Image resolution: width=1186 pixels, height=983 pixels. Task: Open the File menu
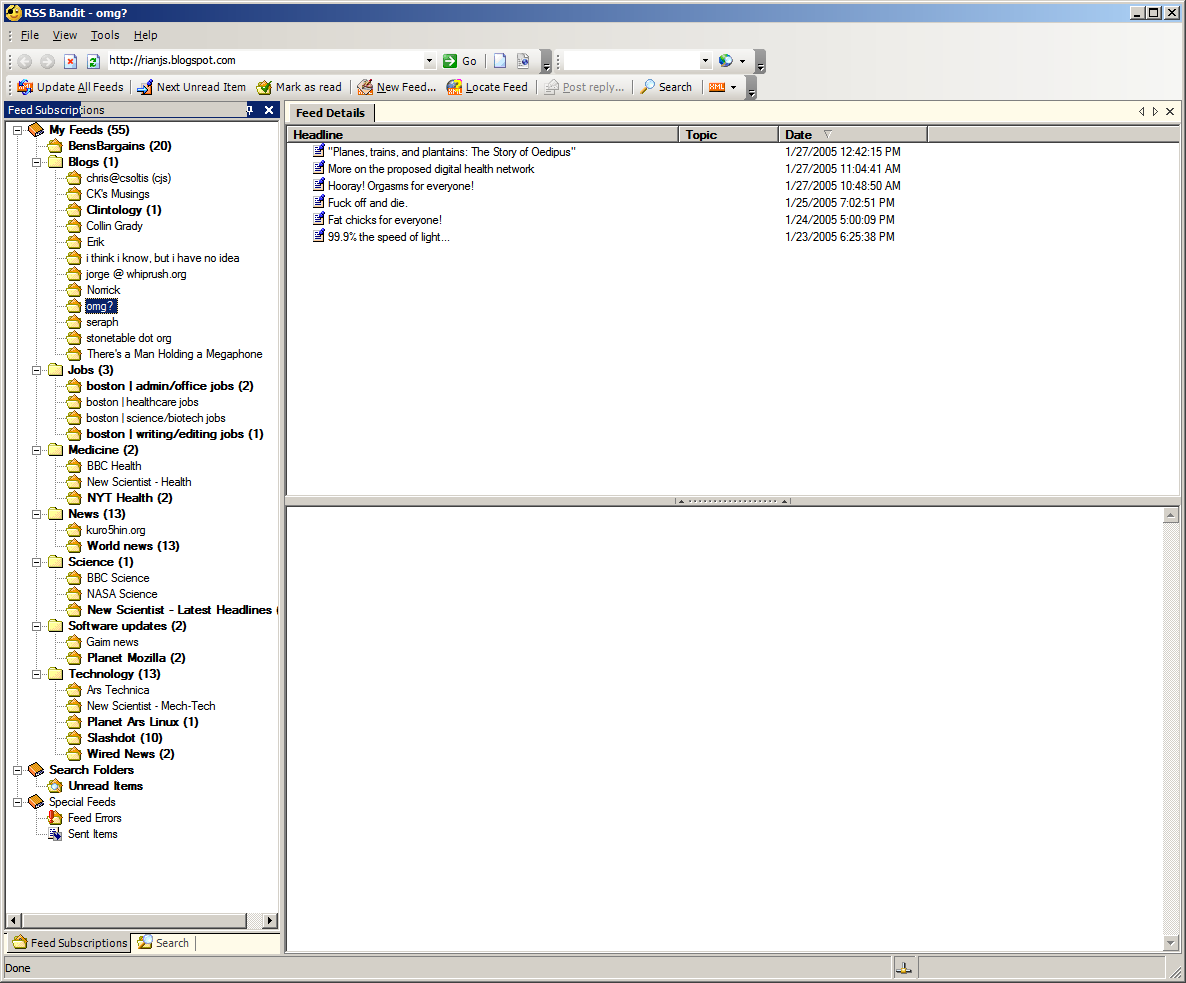(x=30, y=35)
